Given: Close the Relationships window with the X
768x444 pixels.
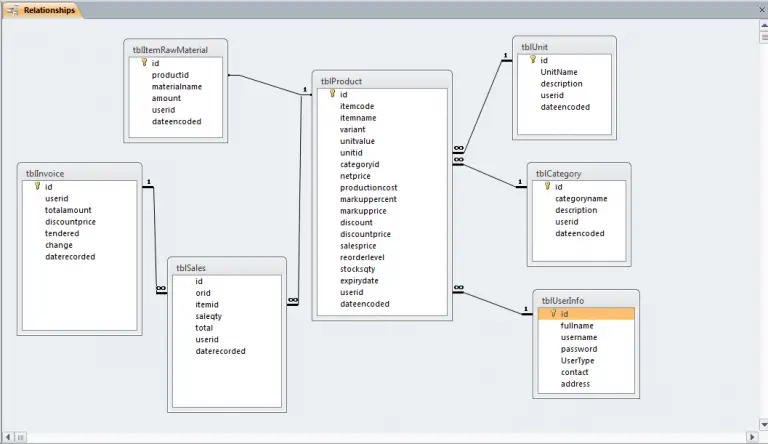Looking at the screenshot, I should (x=760, y=9).
